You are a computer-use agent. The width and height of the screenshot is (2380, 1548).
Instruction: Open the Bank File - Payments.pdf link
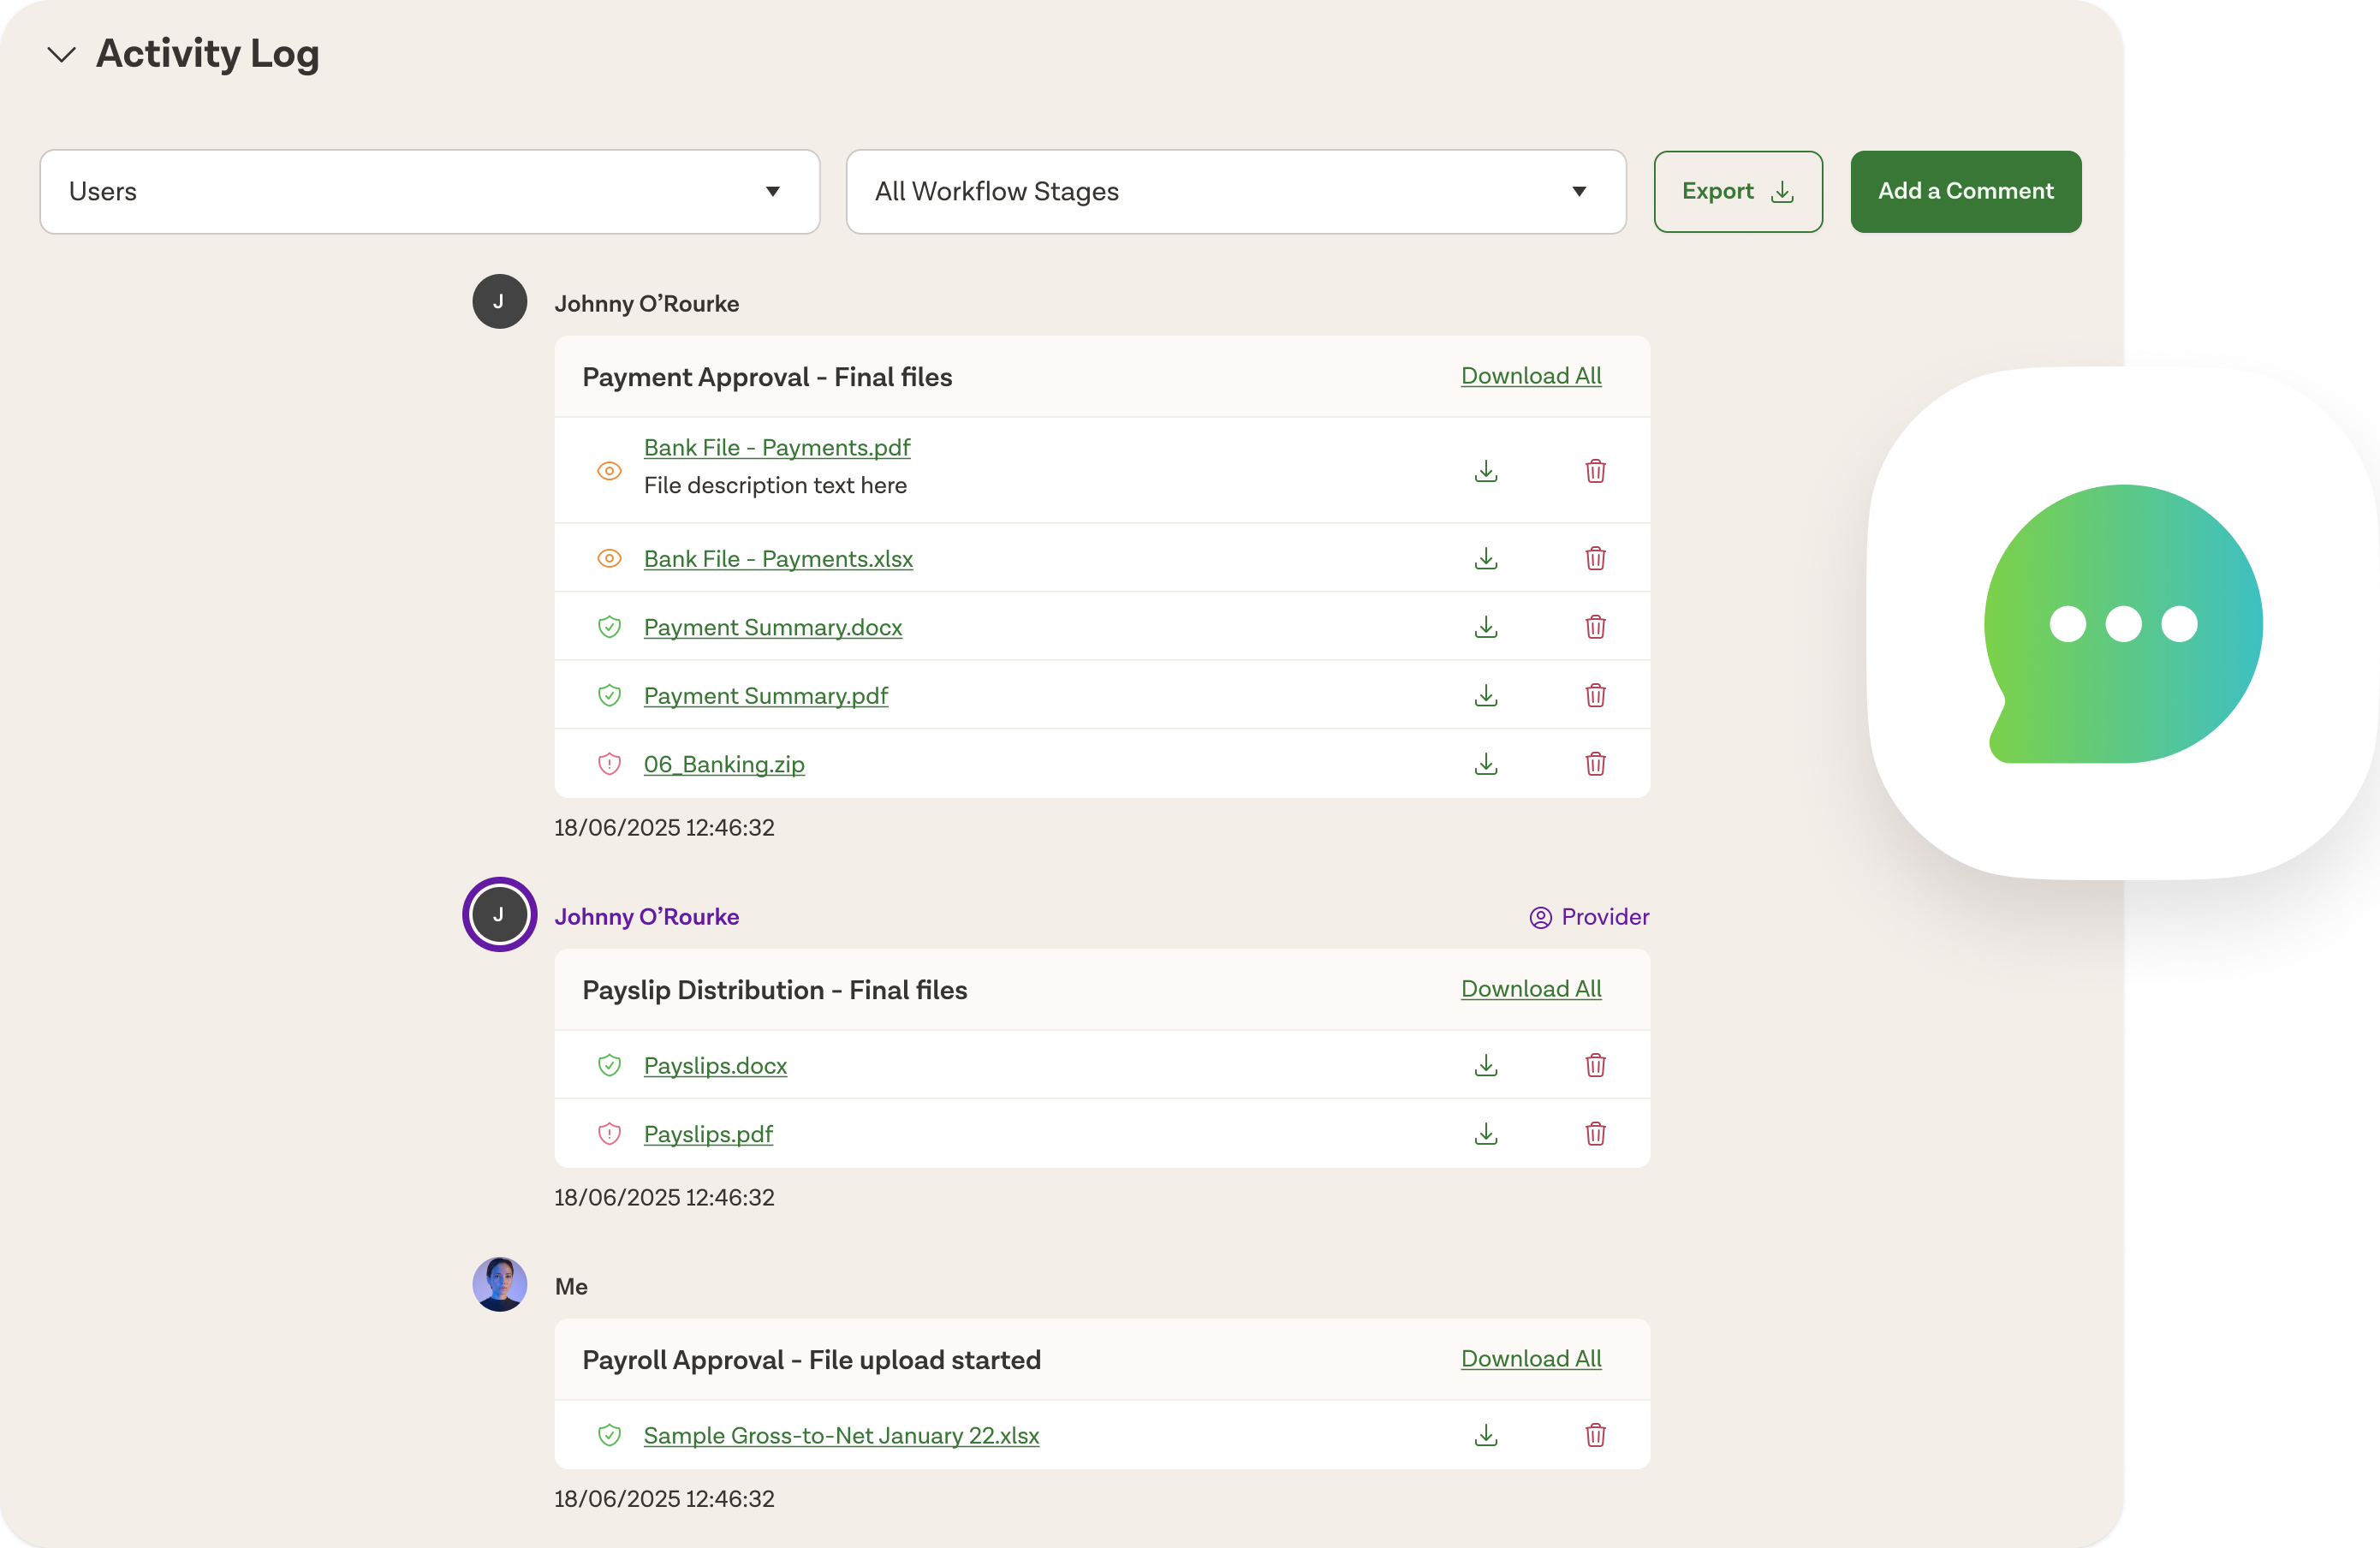[x=777, y=448]
